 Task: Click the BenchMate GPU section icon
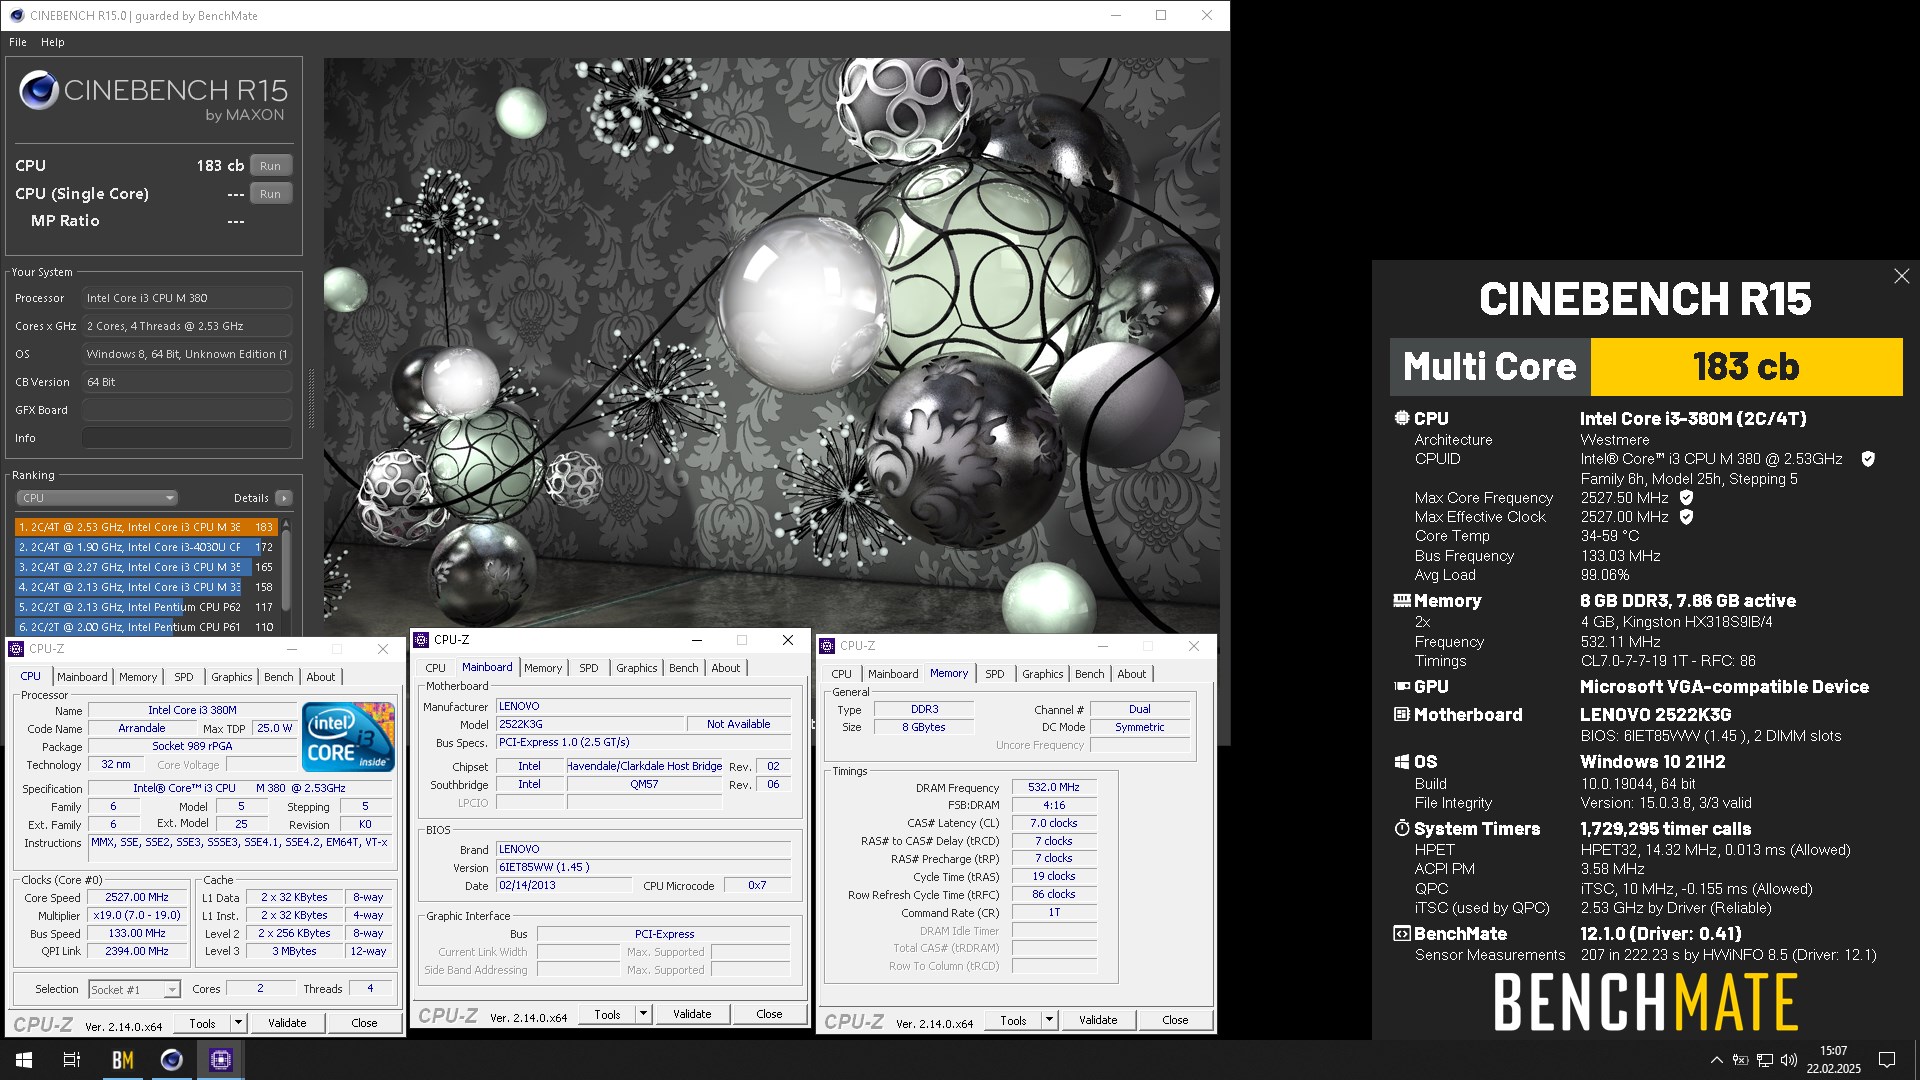tap(1402, 687)
